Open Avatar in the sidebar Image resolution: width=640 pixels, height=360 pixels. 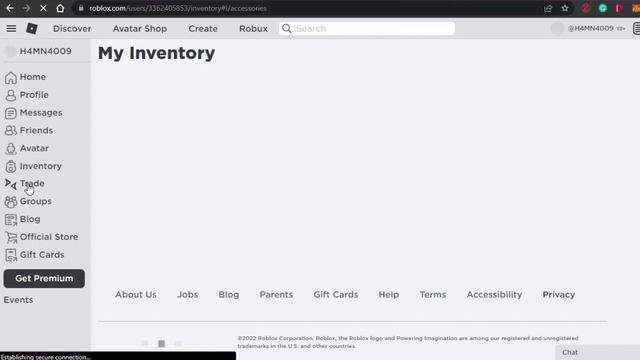coord(34,148)
